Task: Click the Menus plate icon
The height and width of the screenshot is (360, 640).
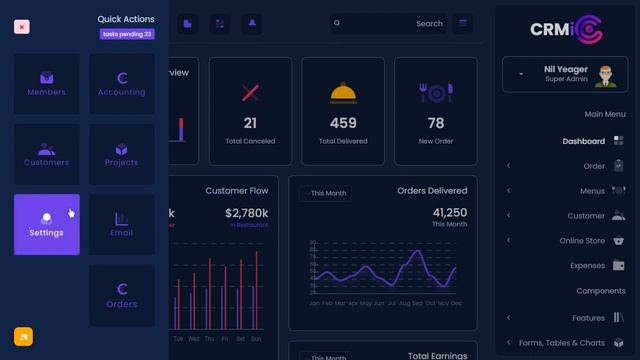Action: point(619,190)
